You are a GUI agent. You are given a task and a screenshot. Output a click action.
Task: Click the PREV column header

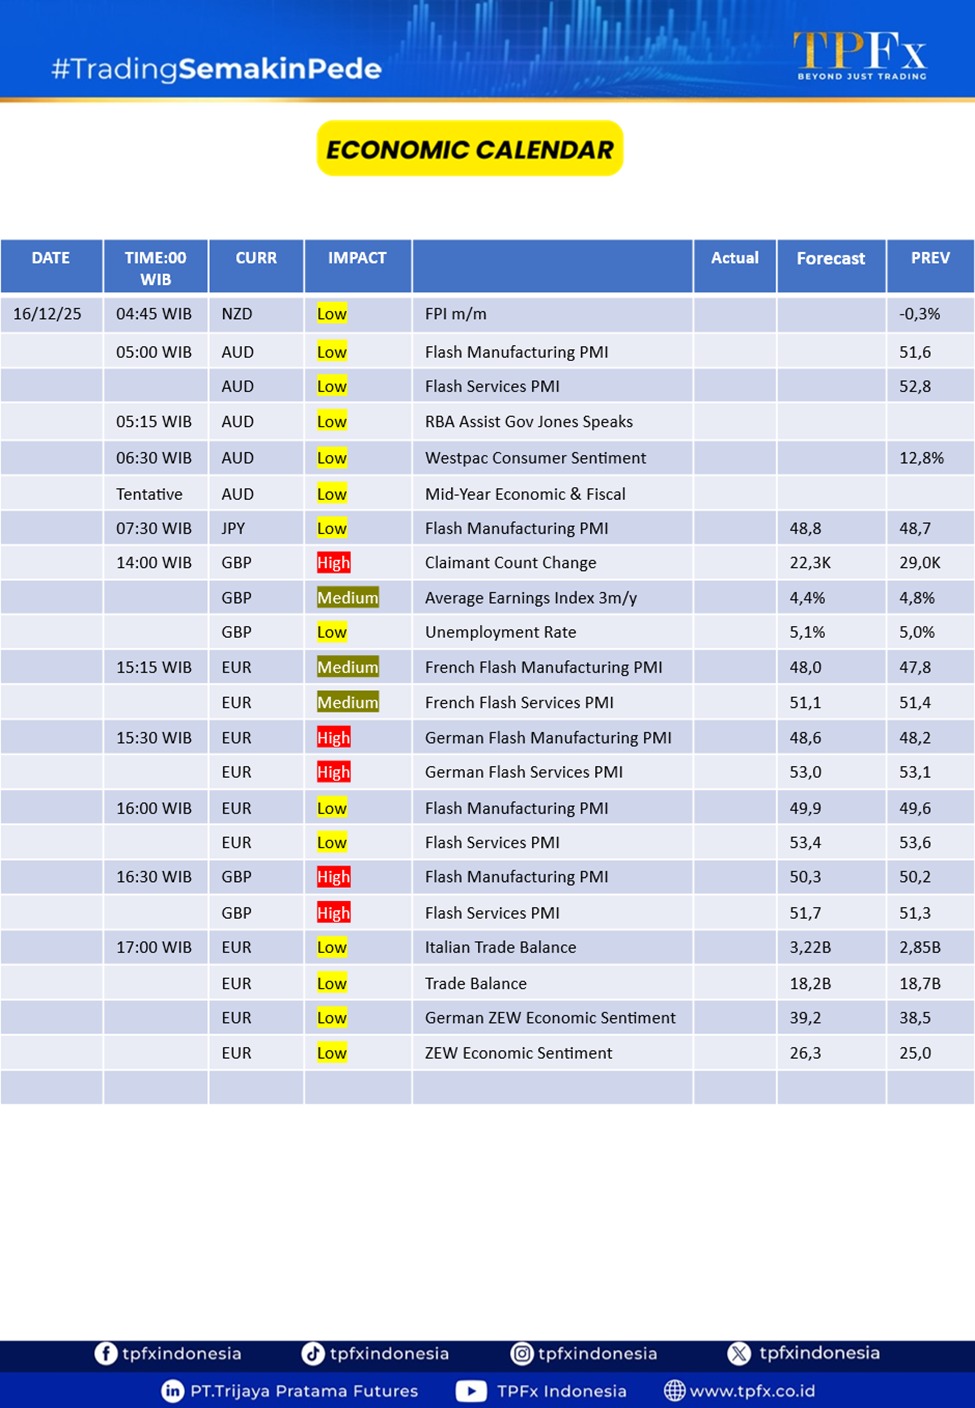click(x=929, y=258)
